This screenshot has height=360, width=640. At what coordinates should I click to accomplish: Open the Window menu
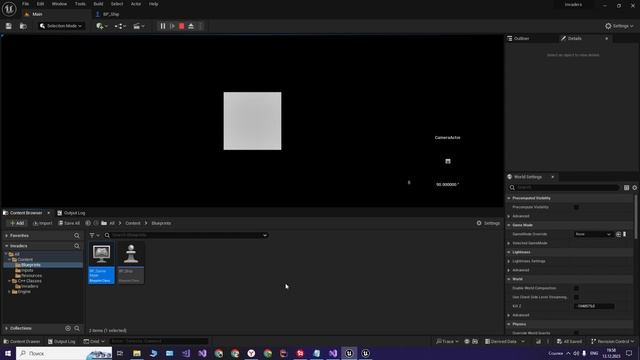click(x=59, y=4)
